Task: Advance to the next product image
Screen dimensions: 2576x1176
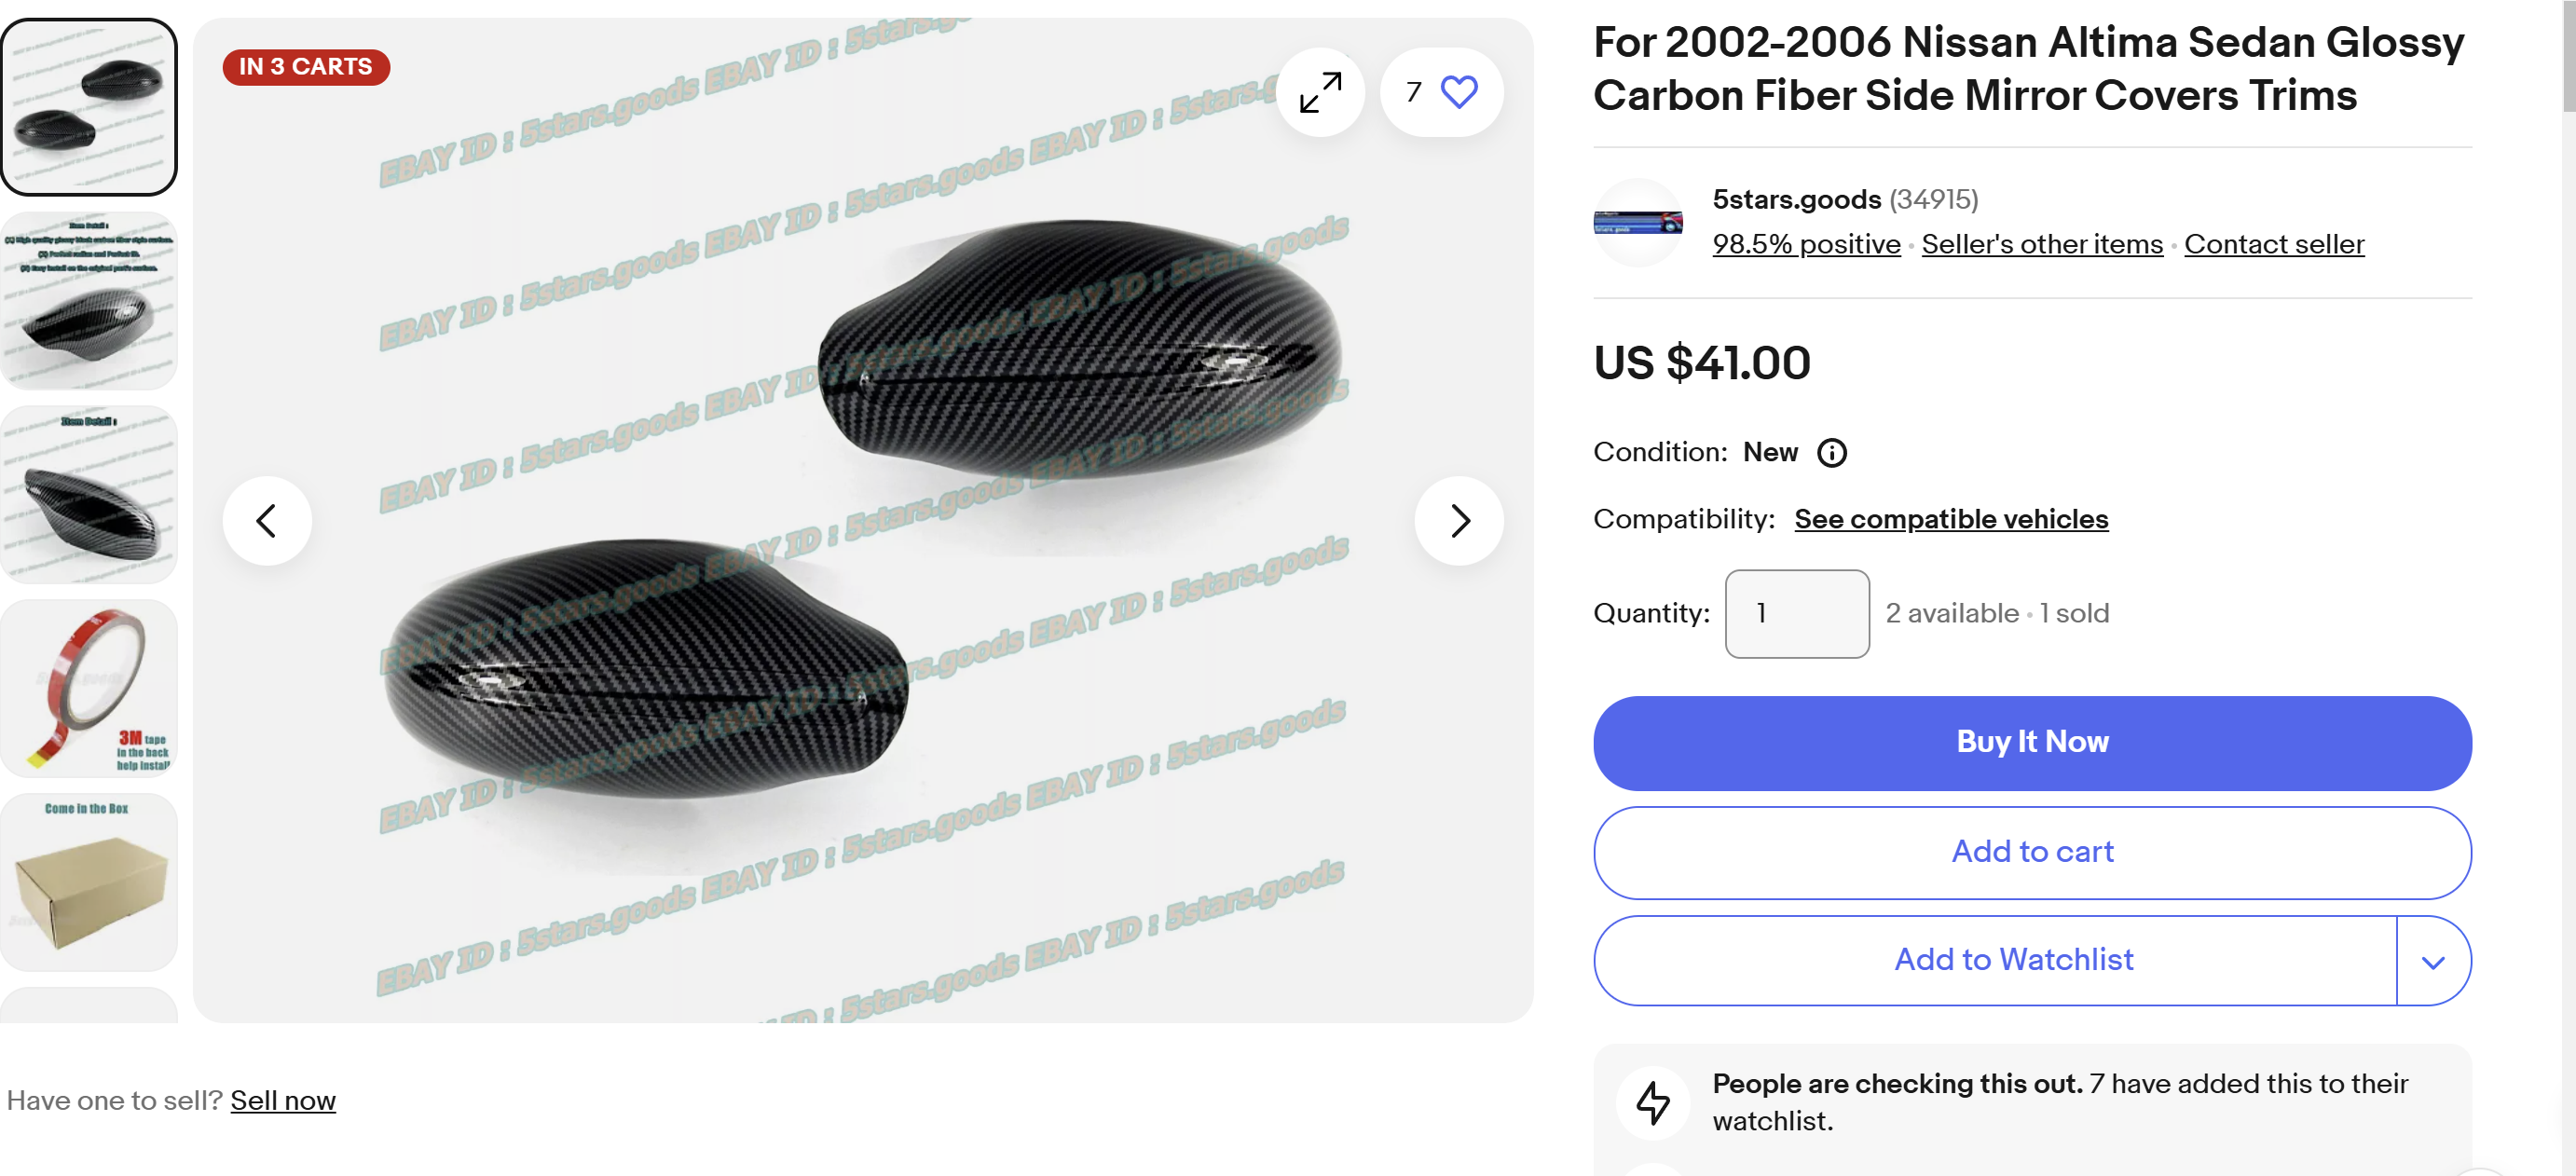Action: pyautogui.click(x=1459, y=521)
